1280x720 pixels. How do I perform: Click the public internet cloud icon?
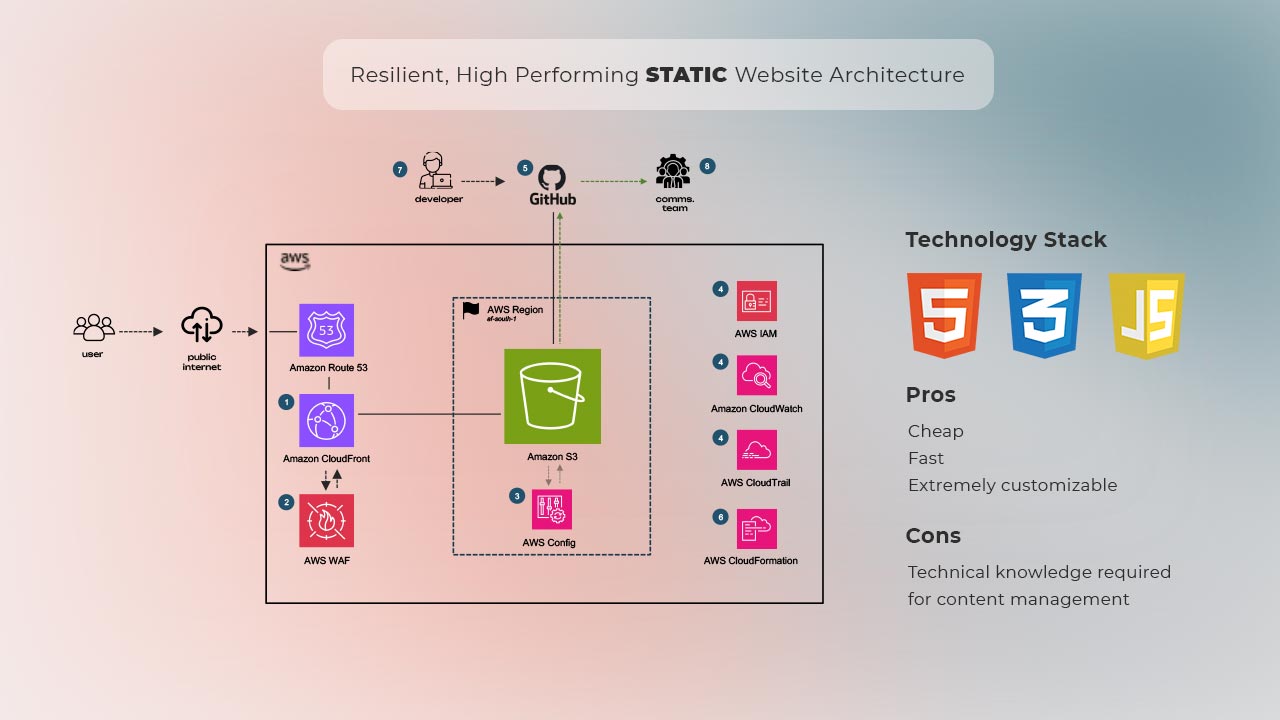202,327
